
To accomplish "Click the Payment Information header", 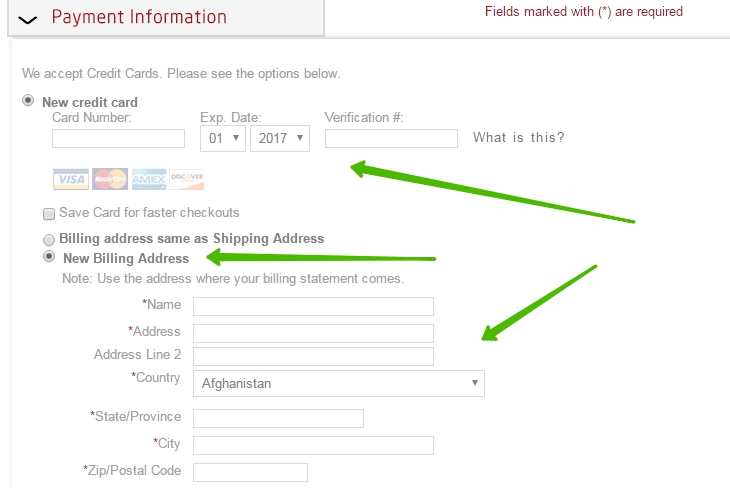I will [139, 18].
